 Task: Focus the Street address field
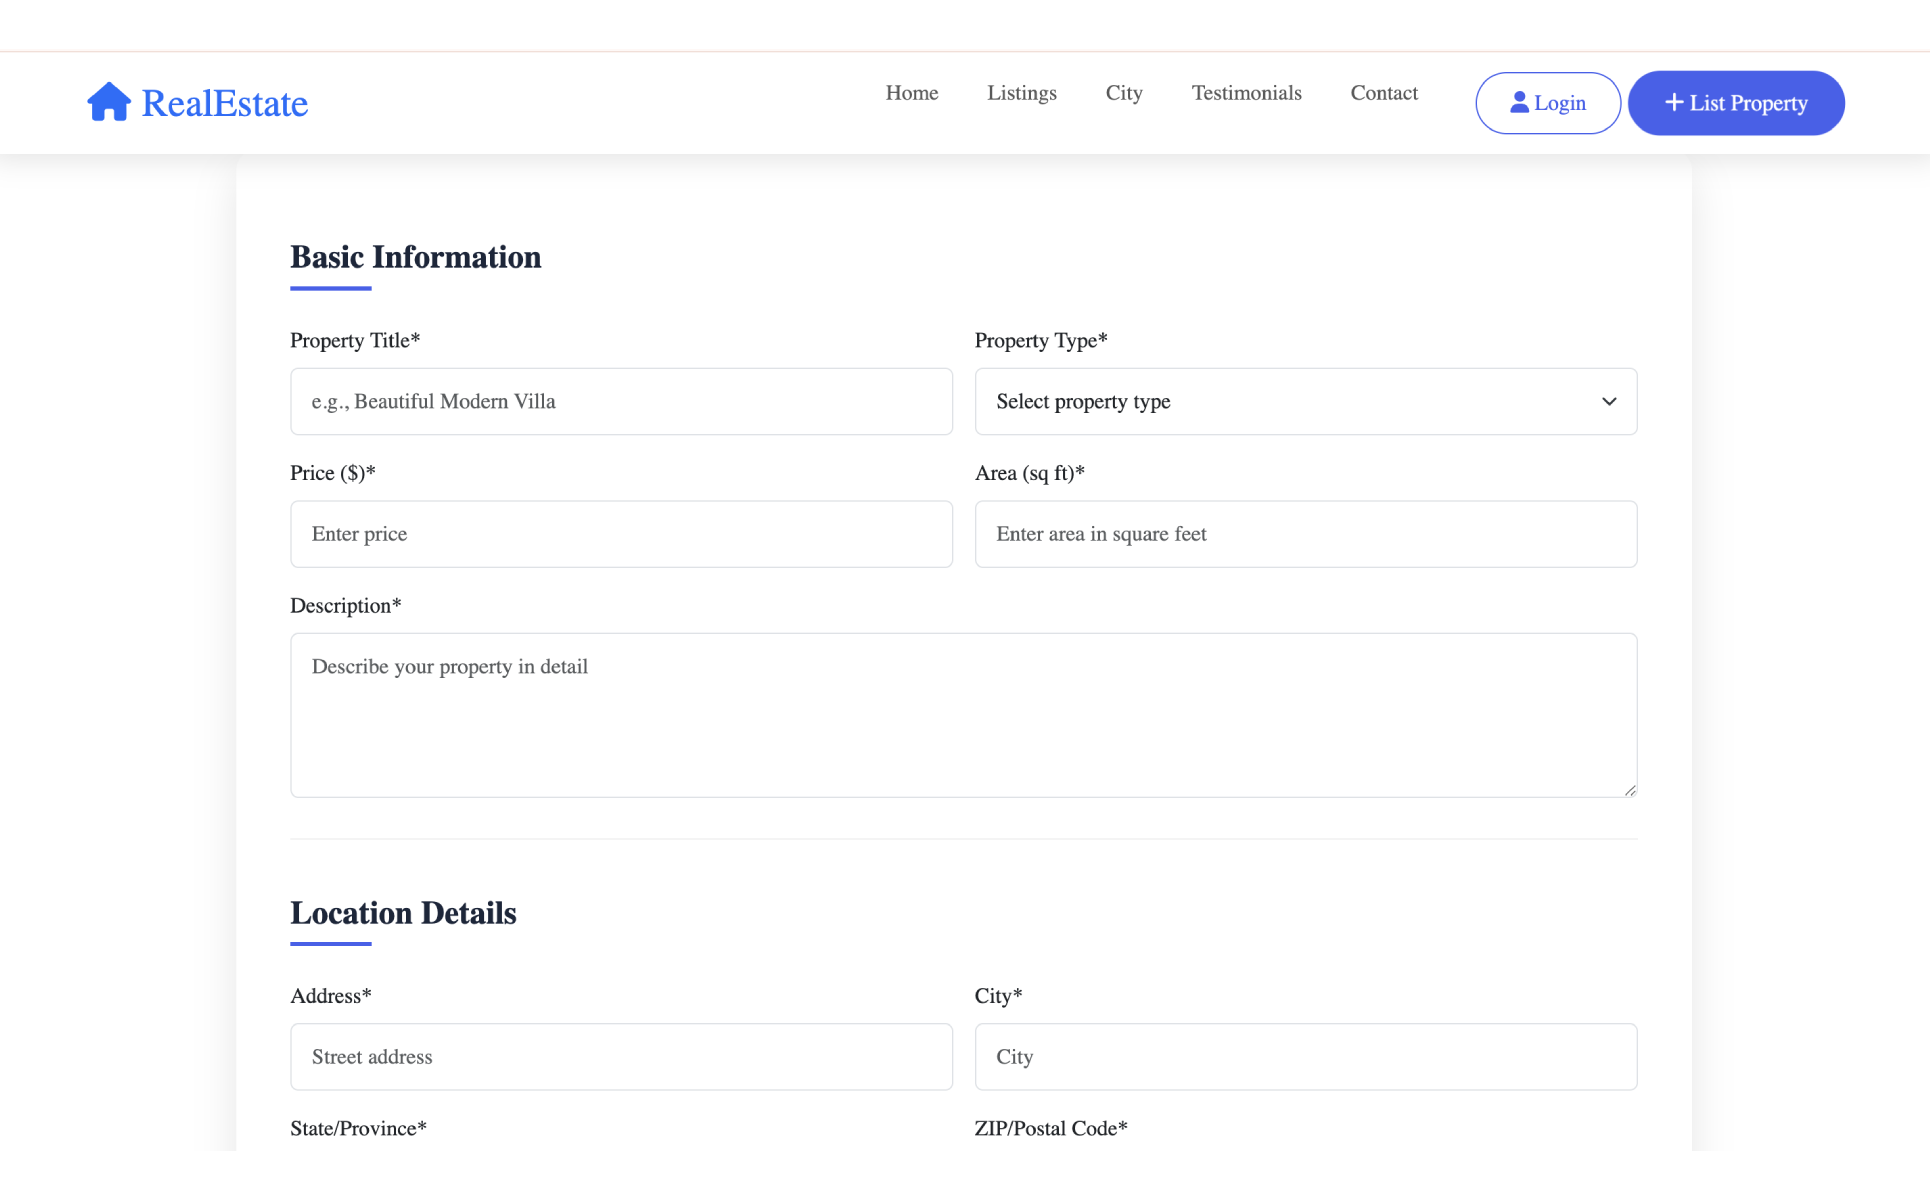(620, 1057)
